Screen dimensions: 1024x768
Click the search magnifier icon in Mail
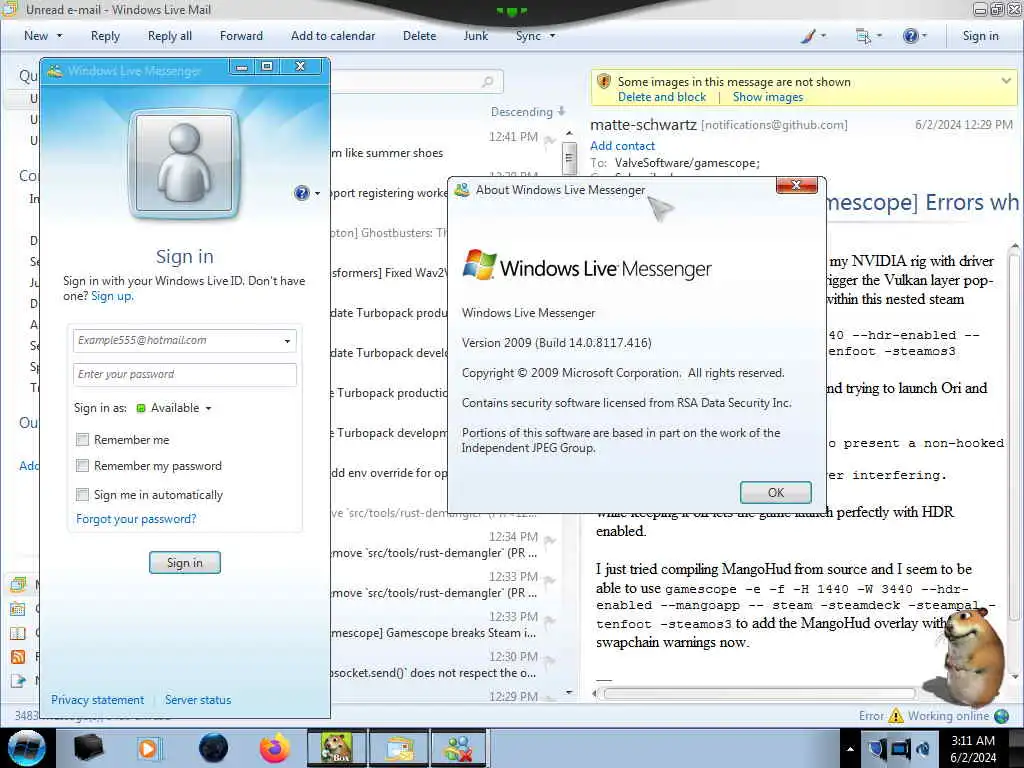[487, 82]
